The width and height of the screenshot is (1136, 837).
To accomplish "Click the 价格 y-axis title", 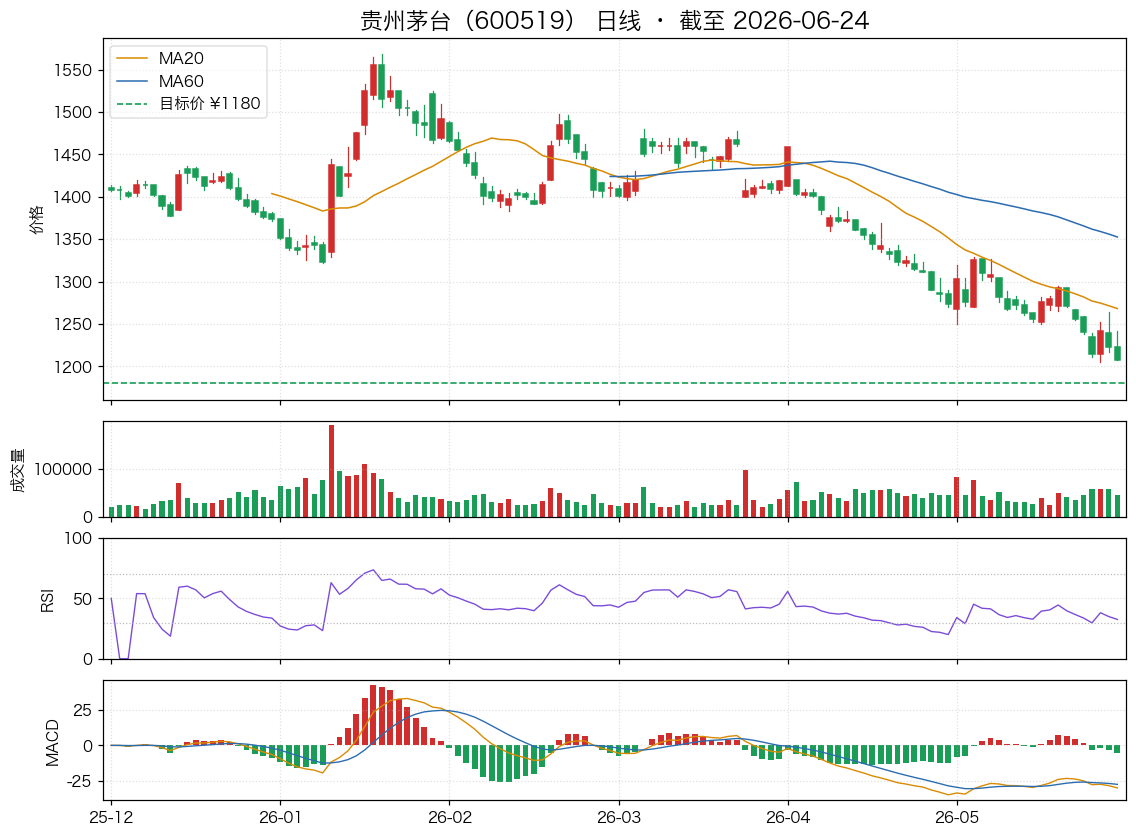I will [36, 220].
